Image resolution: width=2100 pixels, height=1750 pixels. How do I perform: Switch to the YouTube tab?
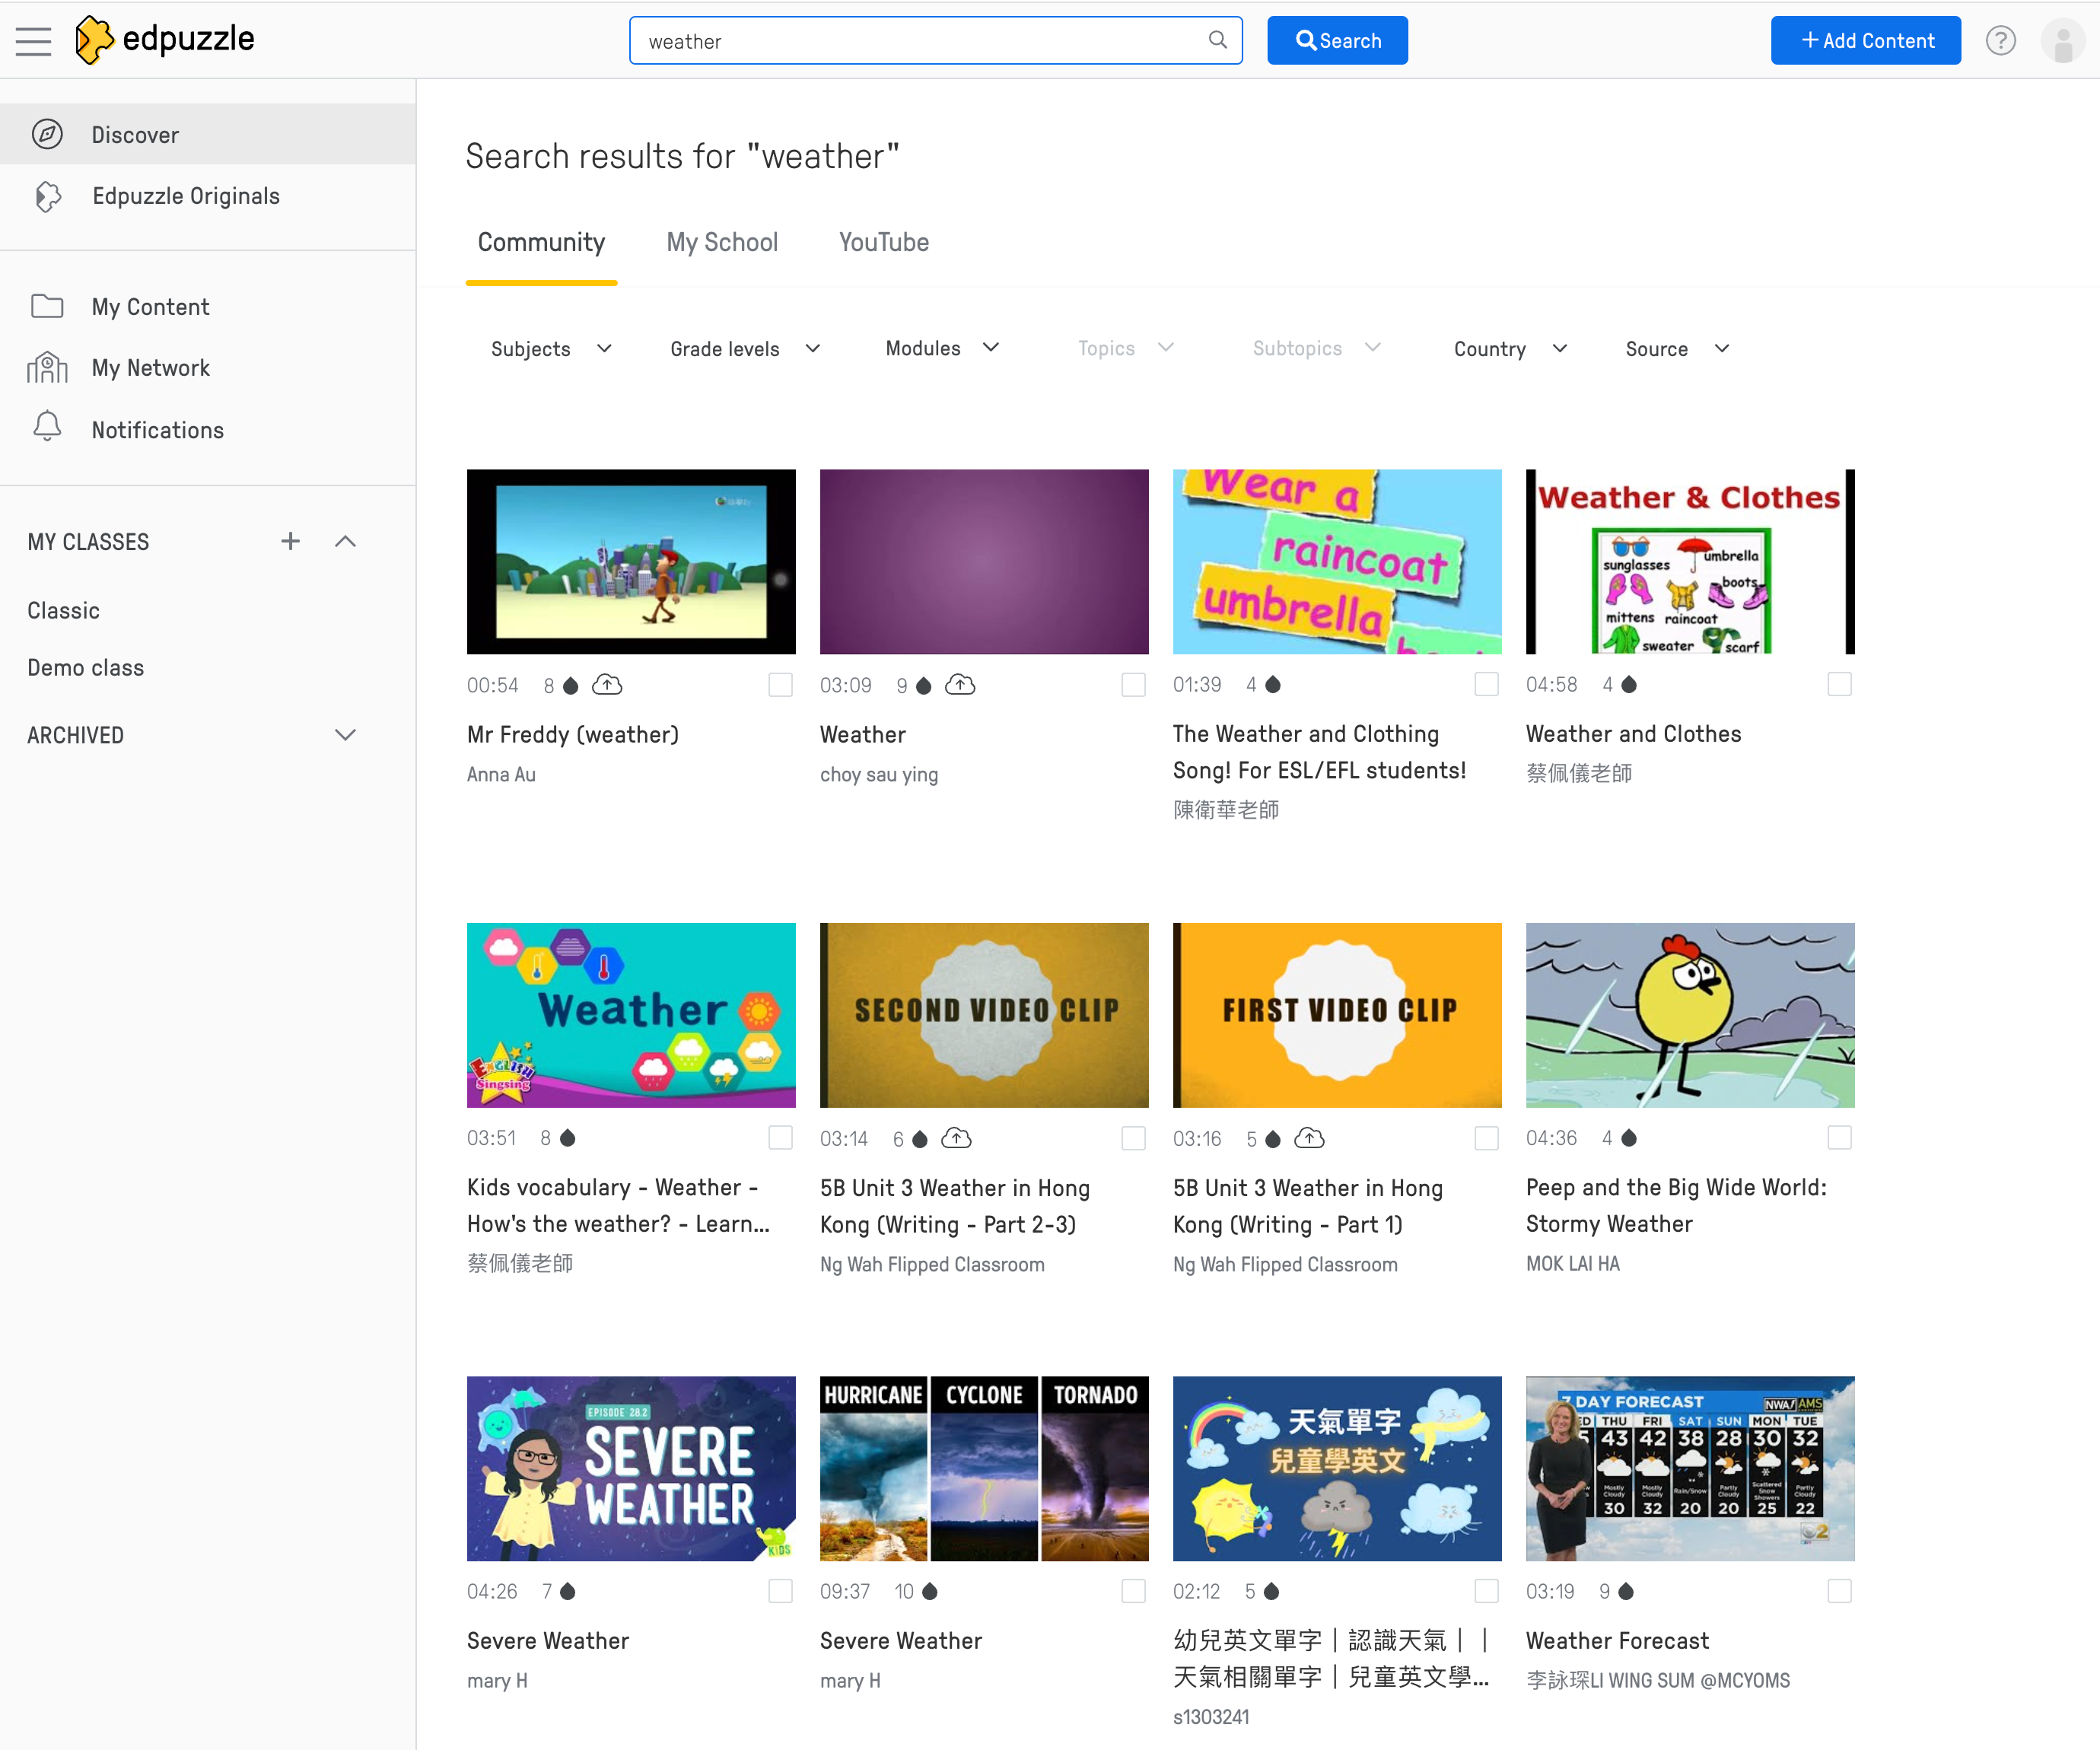pos(883,243)
